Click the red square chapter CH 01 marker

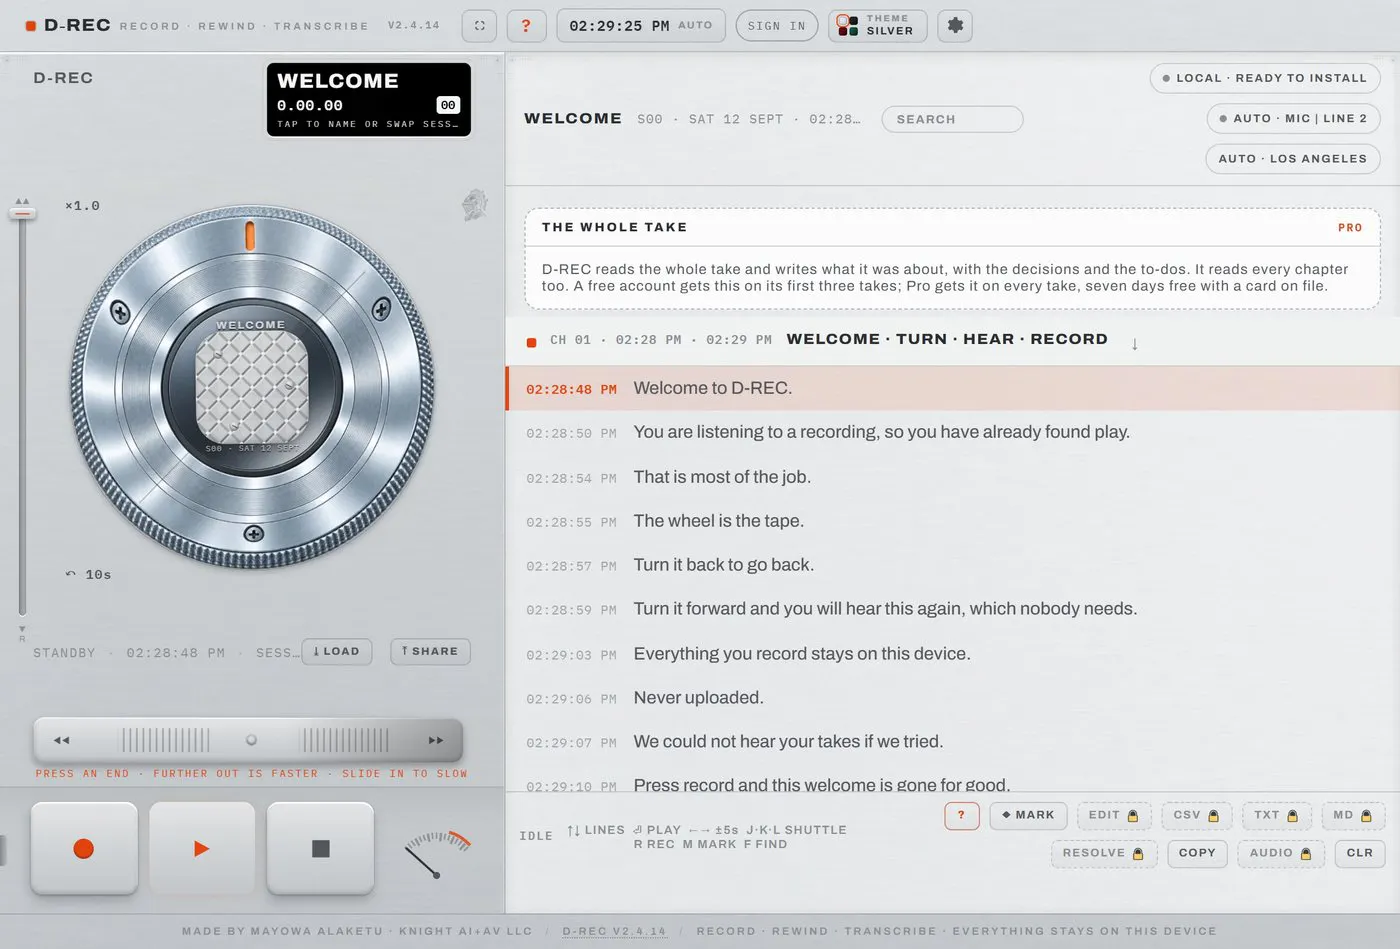[x=532, y=343]
